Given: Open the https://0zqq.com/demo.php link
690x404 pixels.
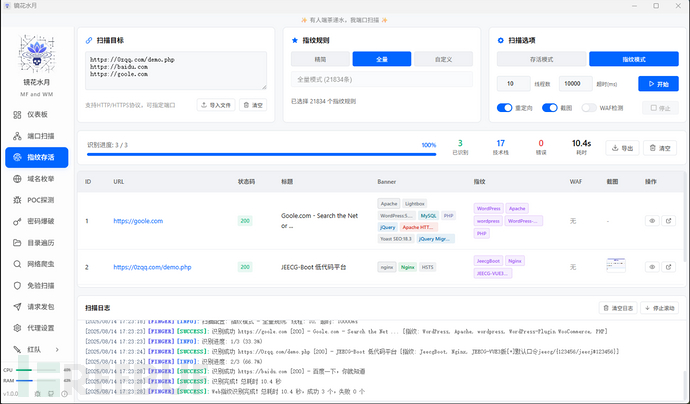Looking at the screenshot, I should [x=152, y=267].
